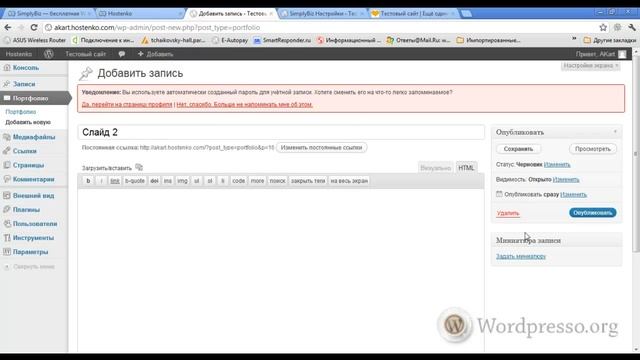Click Задать миниатюру link

point(521,256)
